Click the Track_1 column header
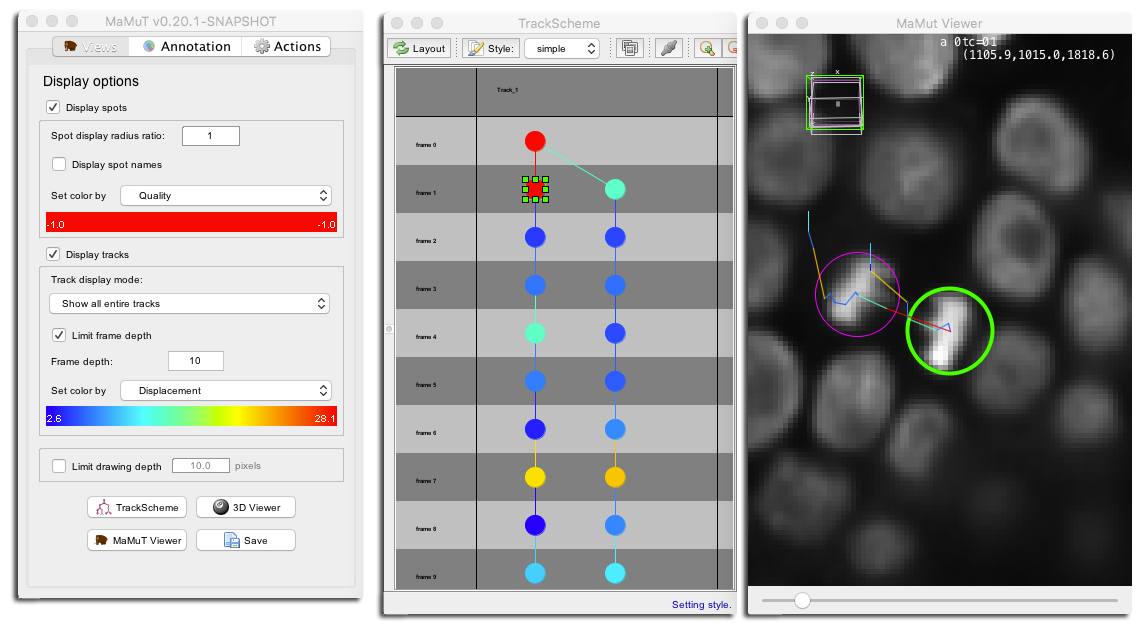The image size is (1146, 630). (507, 90)
